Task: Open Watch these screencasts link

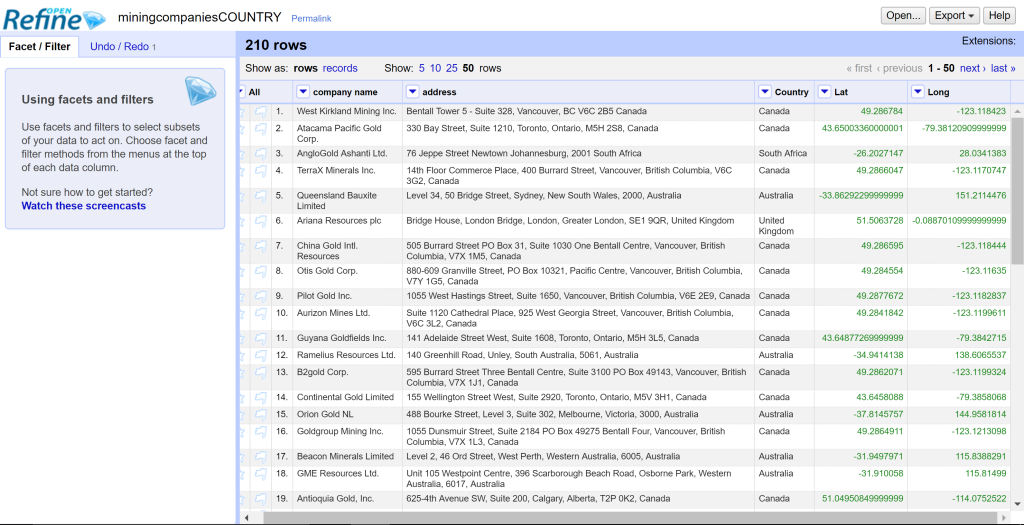Action: [84, 206]
